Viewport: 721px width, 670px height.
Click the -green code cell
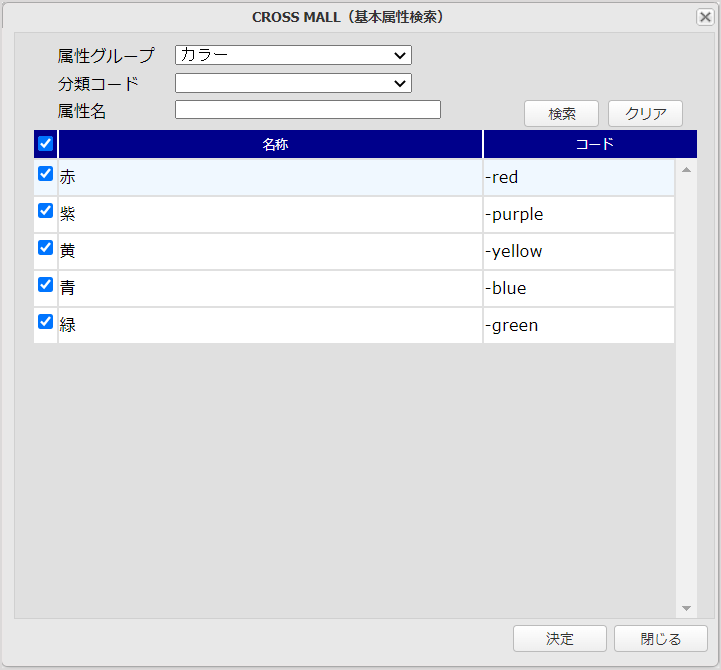(579, 325)
